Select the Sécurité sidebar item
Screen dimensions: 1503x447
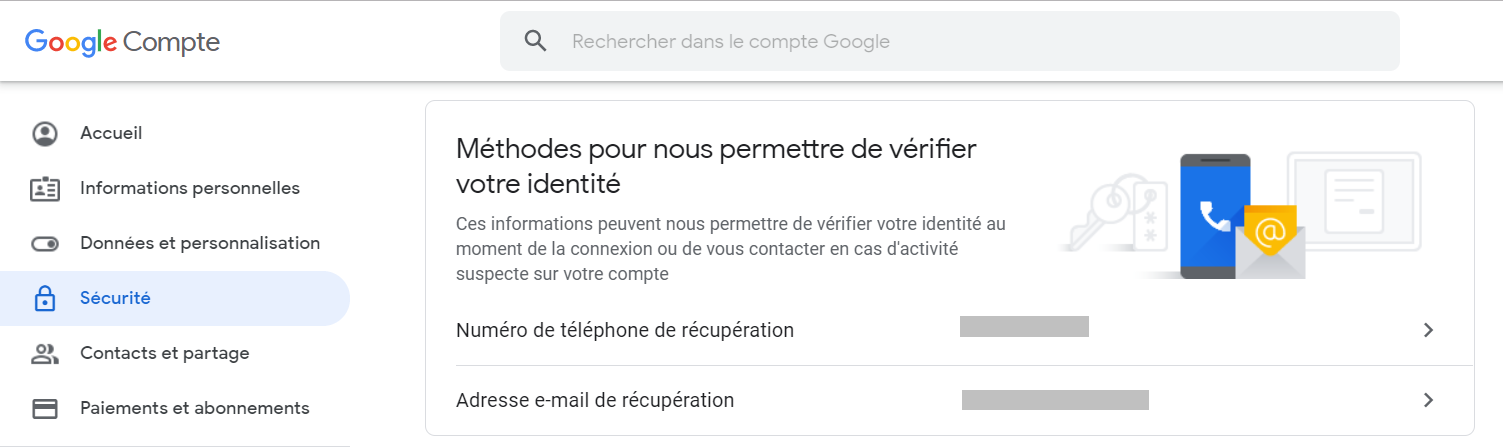(115, 298)
